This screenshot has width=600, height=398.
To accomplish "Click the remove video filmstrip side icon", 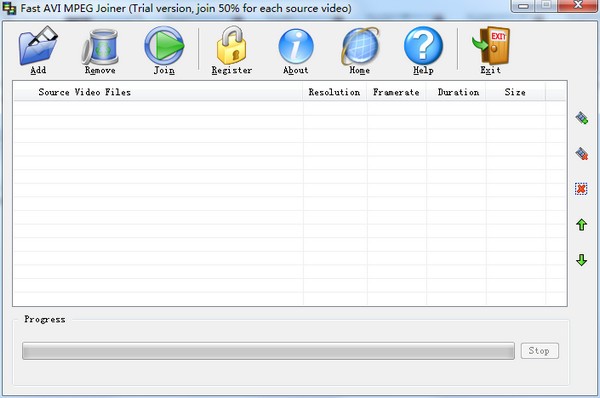I will 582,153.
